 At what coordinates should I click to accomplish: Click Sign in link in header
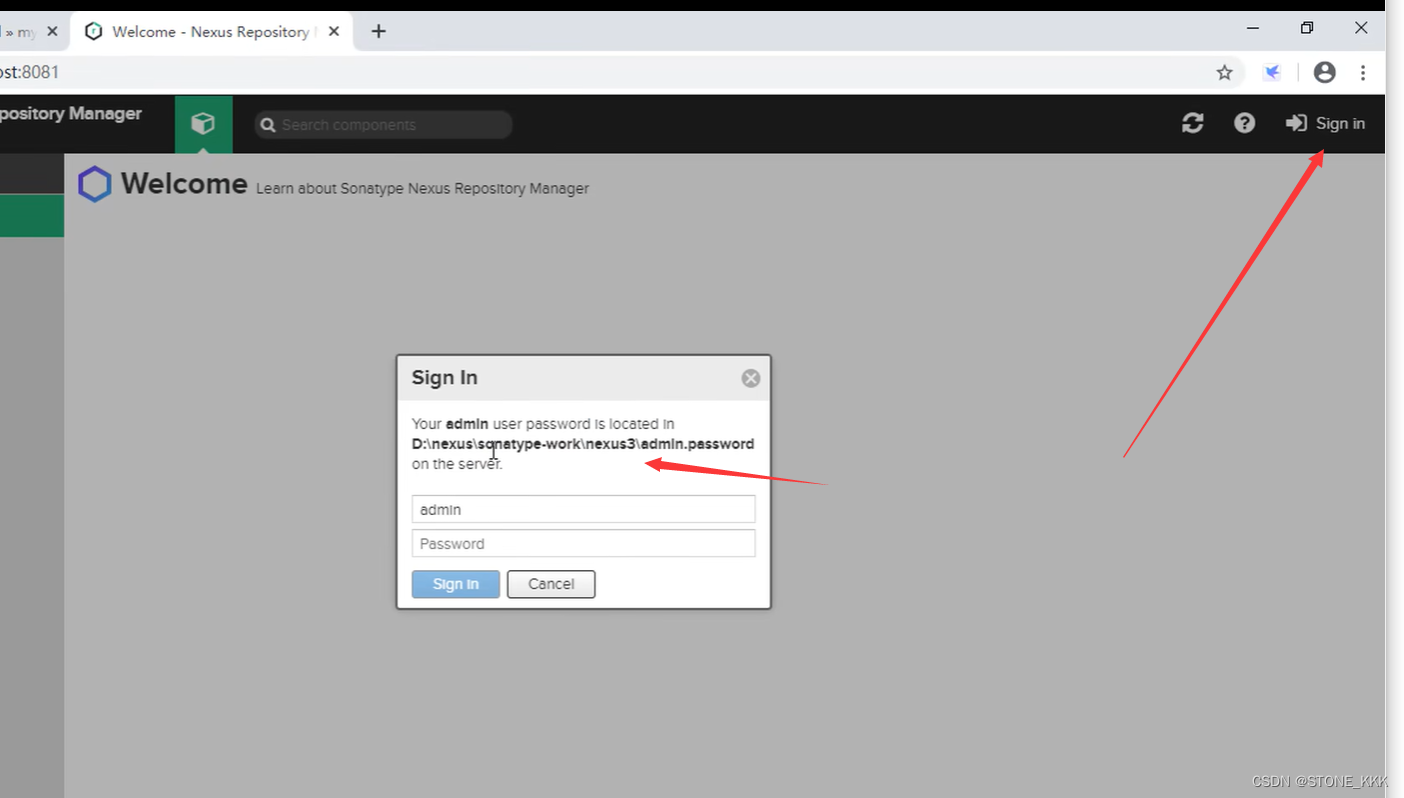click(x=1325, y=123)
